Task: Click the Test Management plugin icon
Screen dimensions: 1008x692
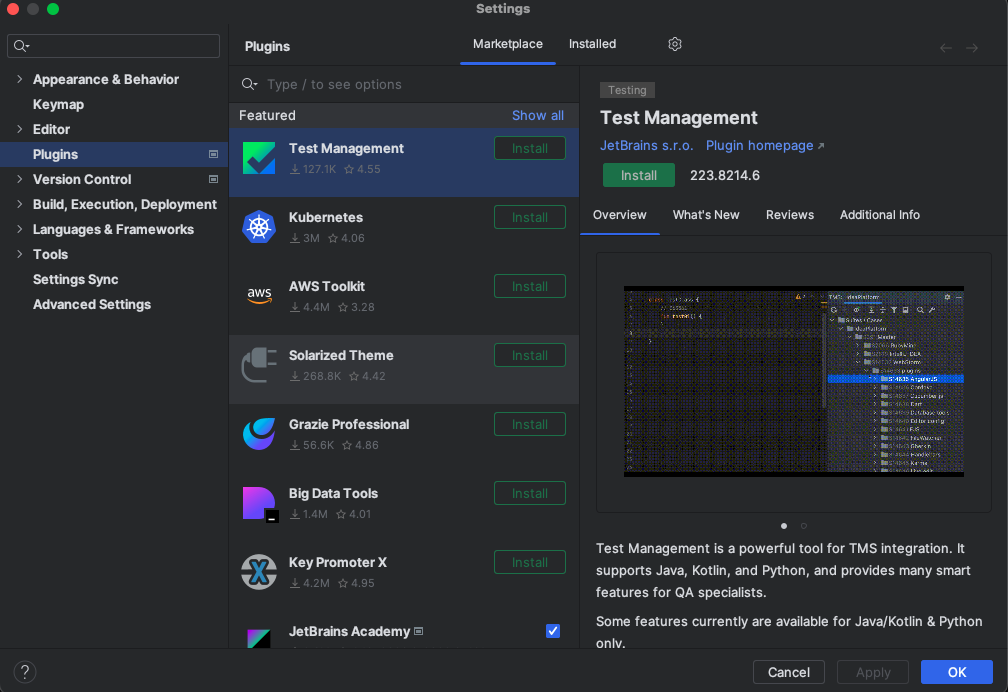Action: coord(259,158)
